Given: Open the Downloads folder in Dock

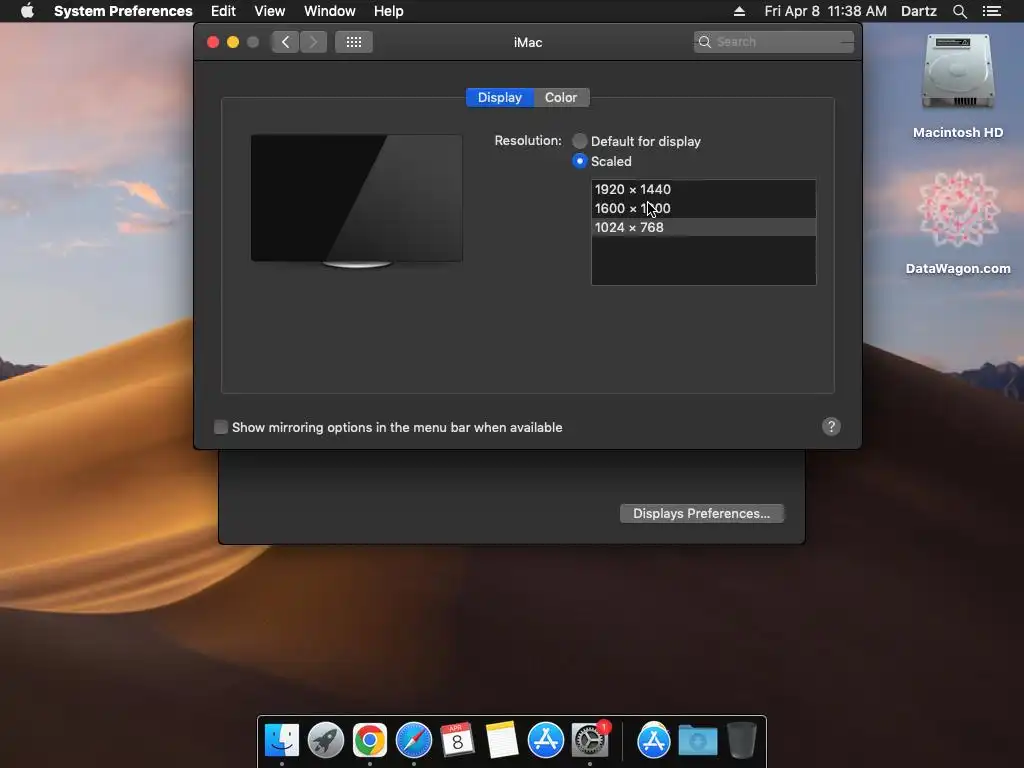Looking at the screenshot, I should tap(697, 740).
